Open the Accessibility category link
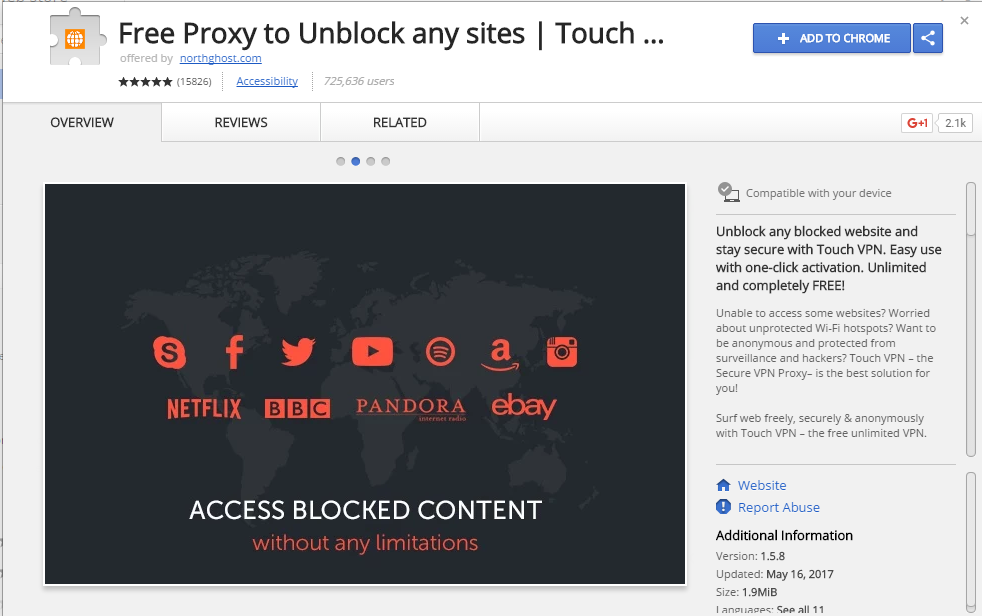This screenshot has width=982, height=616. (x=267, y=81)
